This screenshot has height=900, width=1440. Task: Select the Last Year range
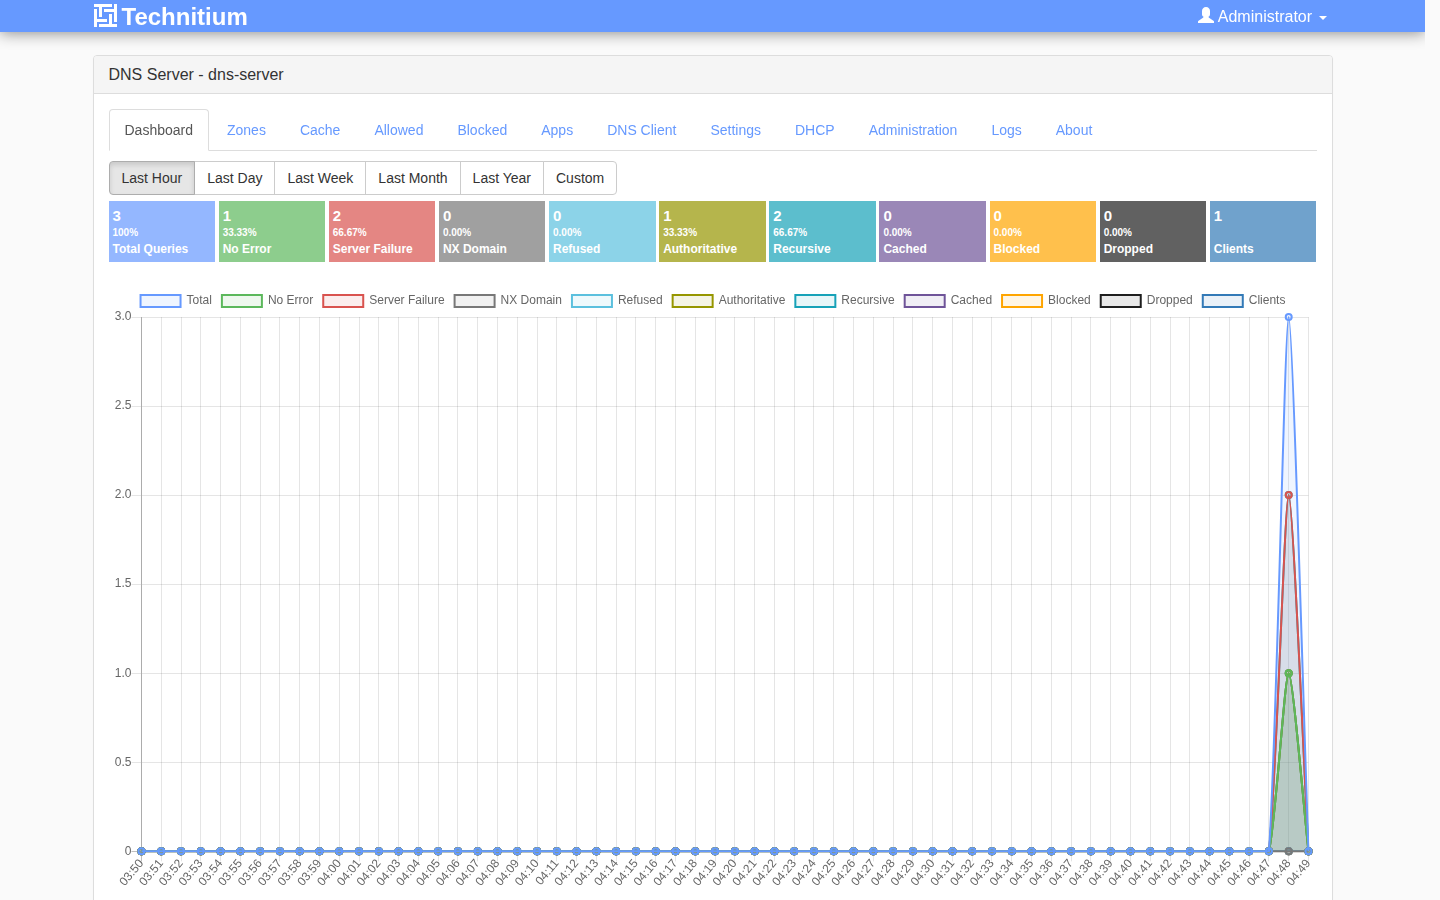(x=502, y=178)
